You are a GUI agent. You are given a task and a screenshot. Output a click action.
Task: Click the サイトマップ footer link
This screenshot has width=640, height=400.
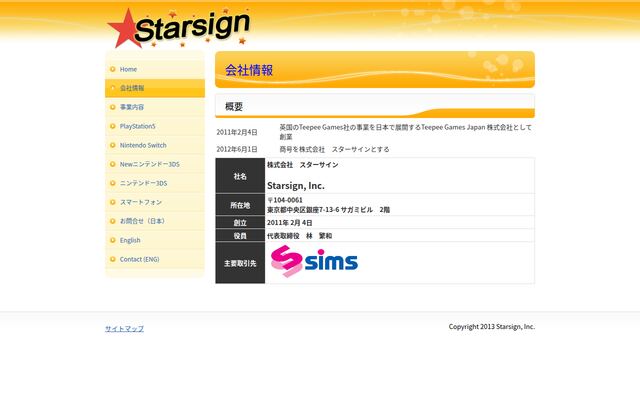pyautogui.click(x=124, y=329)
